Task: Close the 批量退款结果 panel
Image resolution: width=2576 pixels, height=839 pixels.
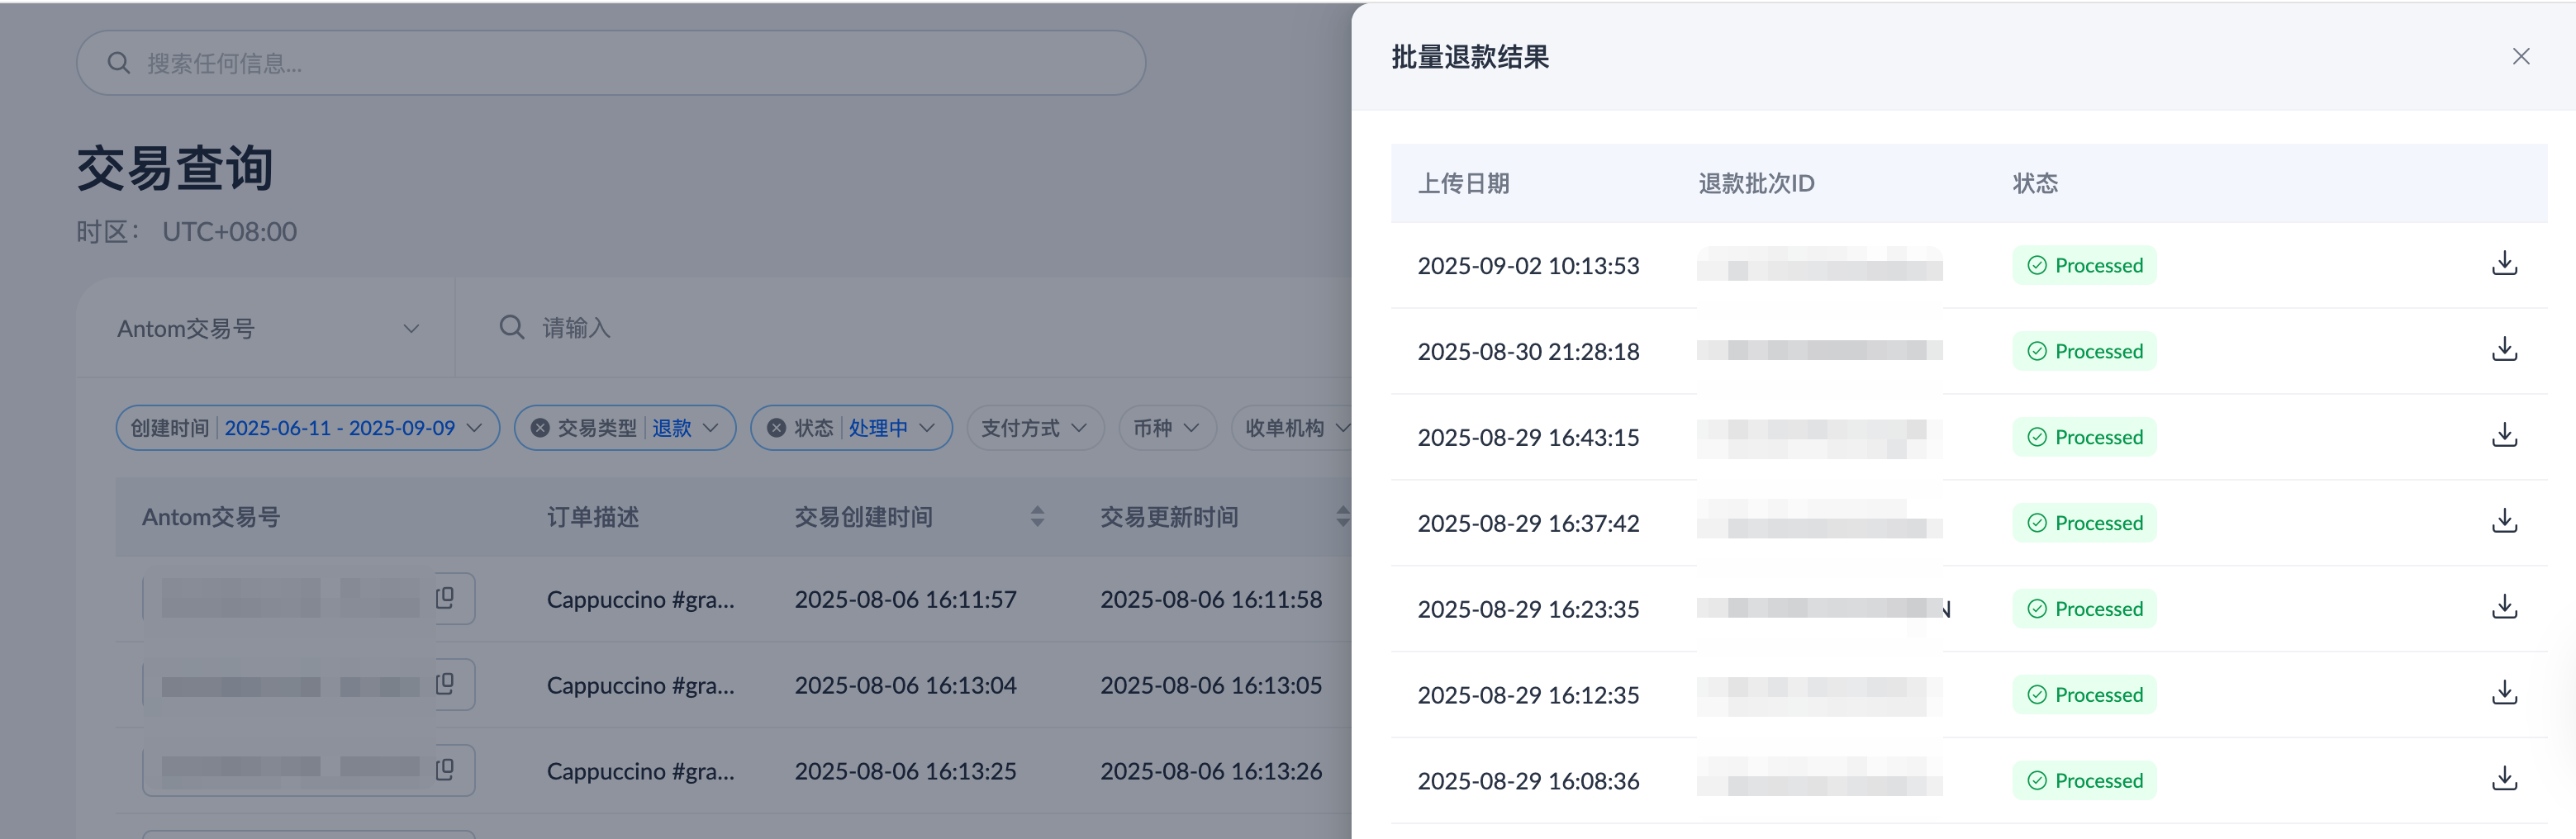Action: (2520, 57)
